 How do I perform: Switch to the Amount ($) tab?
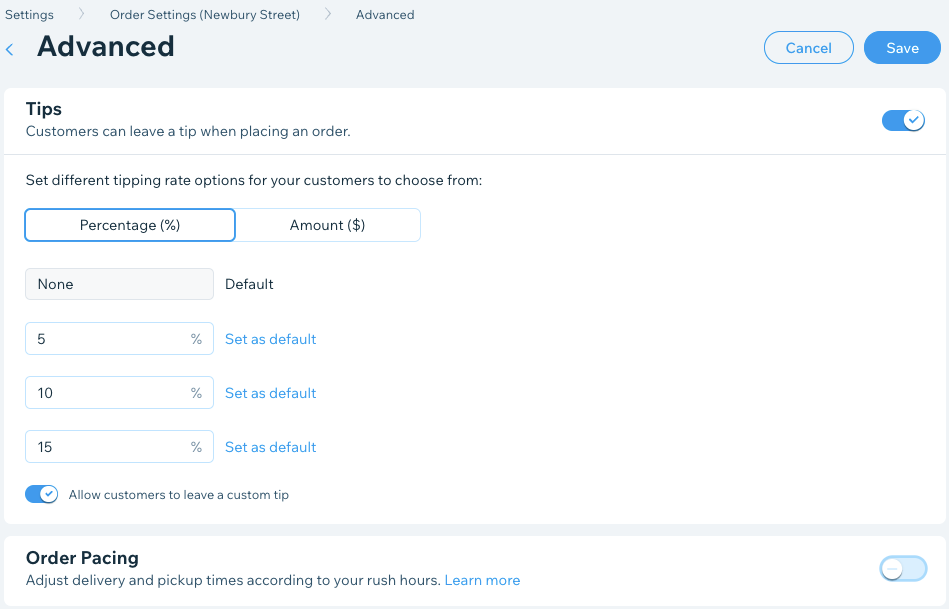point(327,225)
